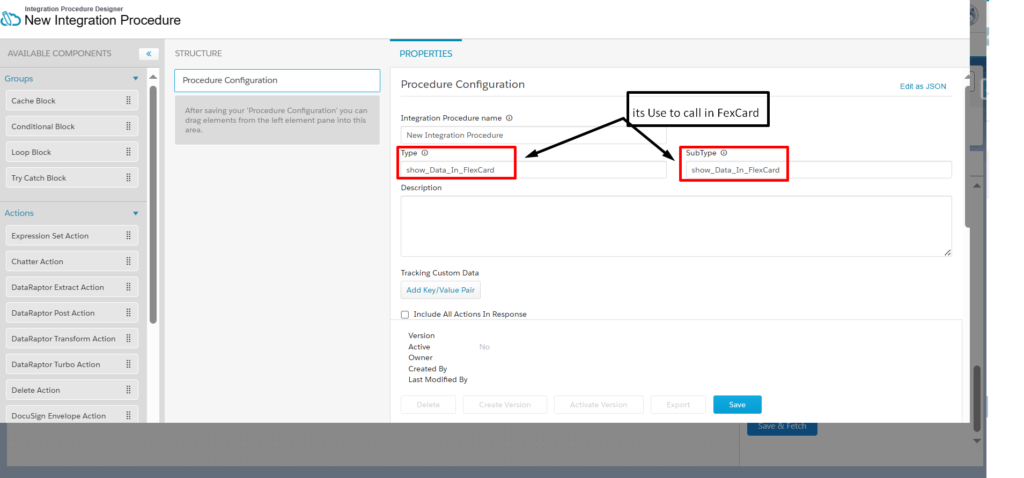Collapse the Actions section arrow

[136, 214]
